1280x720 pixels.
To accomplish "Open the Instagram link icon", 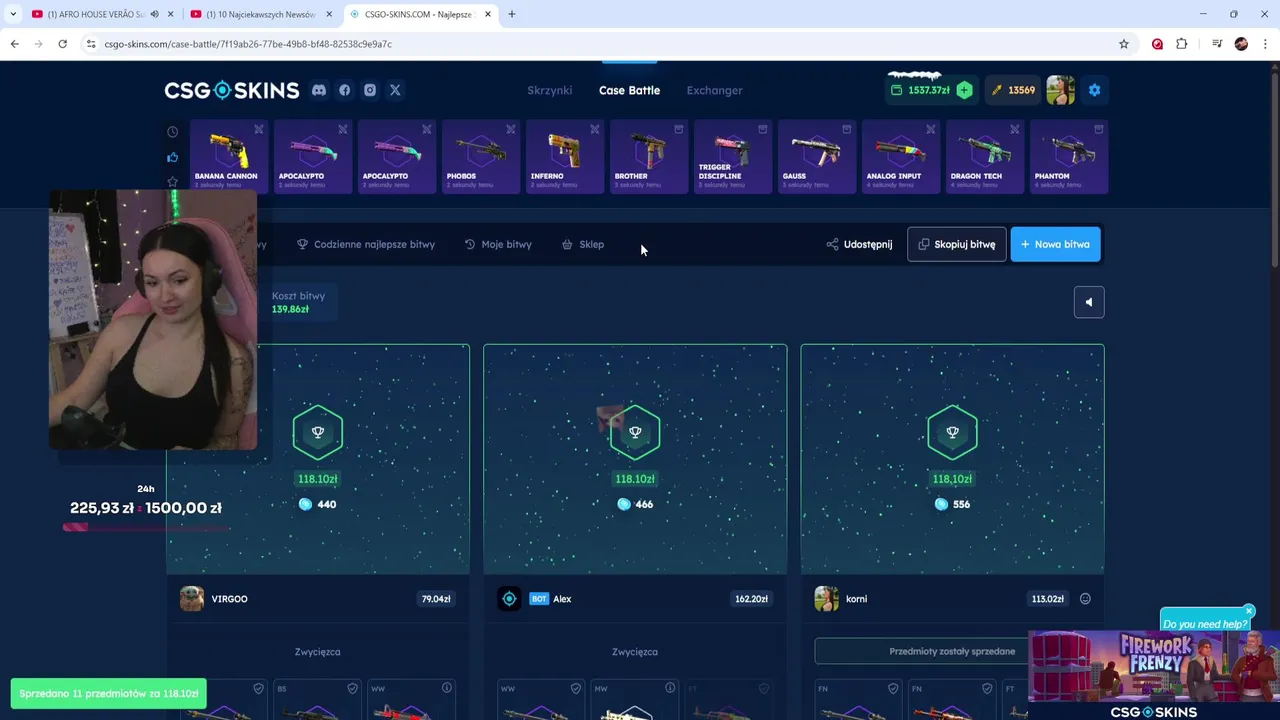I will click(370, 90).
